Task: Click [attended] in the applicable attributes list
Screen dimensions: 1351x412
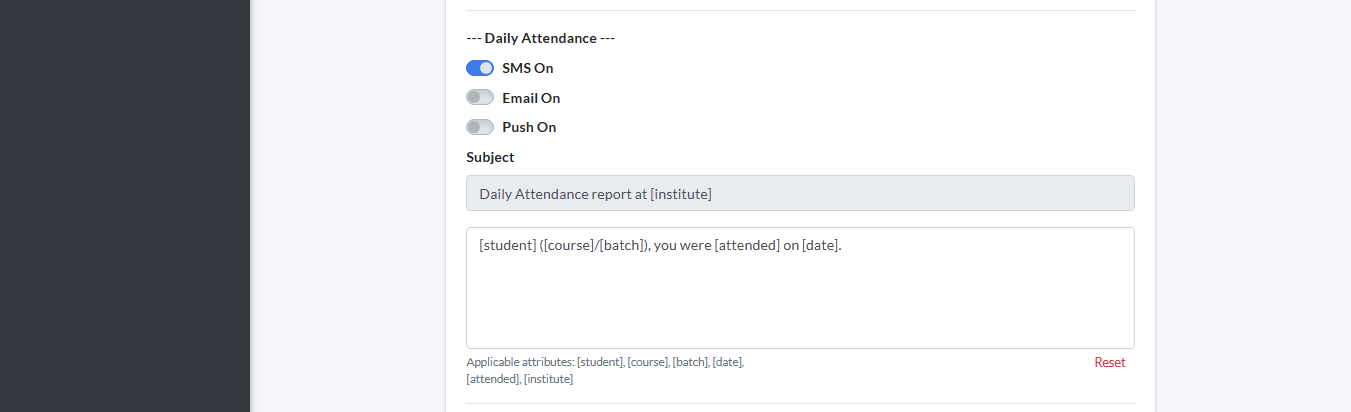Action: coord(492,379)
